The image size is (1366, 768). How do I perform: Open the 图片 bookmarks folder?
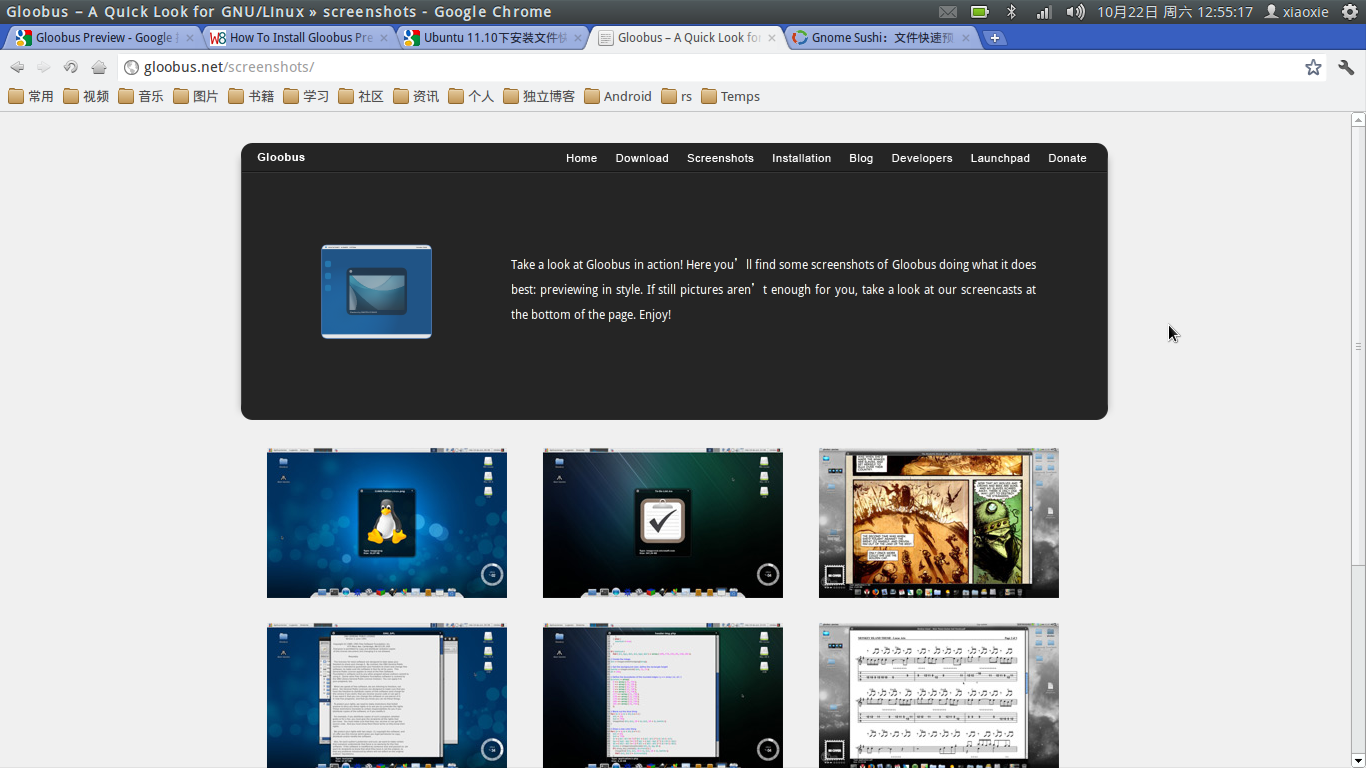click(x=196, y=96)
